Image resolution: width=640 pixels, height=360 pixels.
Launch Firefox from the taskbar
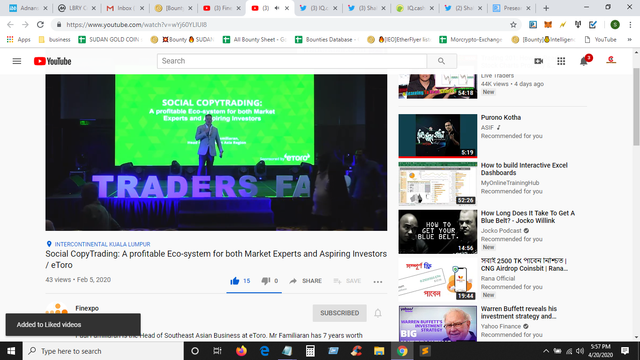pos(241,351)
